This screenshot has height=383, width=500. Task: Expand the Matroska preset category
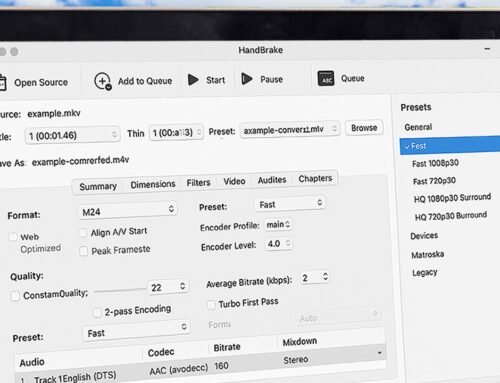(x=427, y=255)
